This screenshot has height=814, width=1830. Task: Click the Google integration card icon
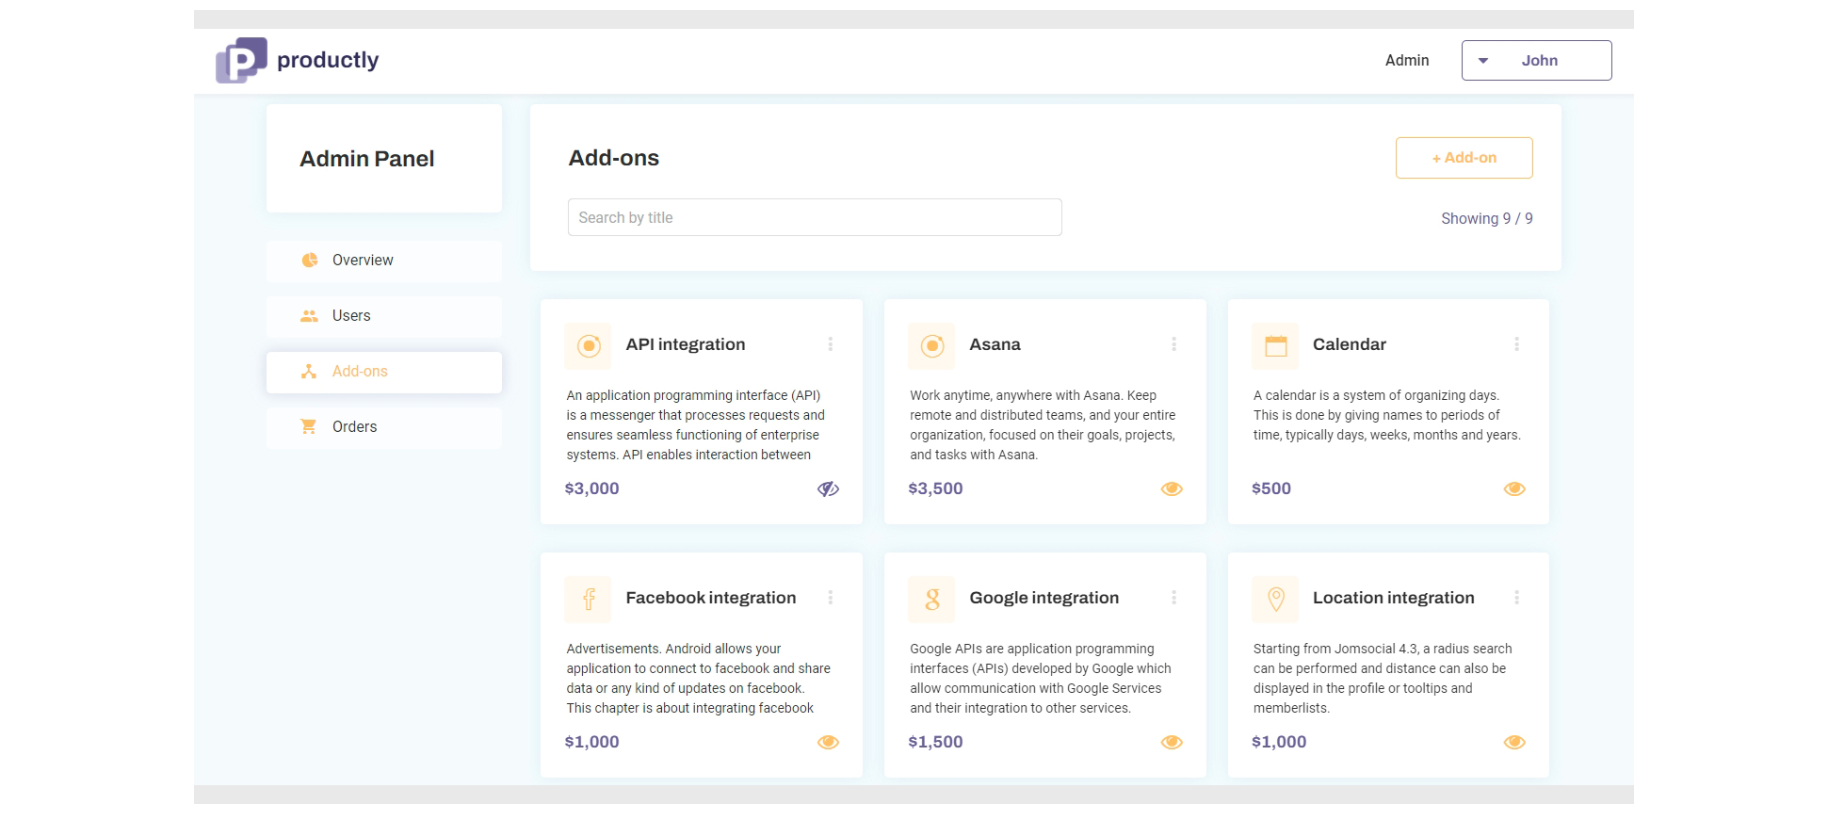coord(932,599)
